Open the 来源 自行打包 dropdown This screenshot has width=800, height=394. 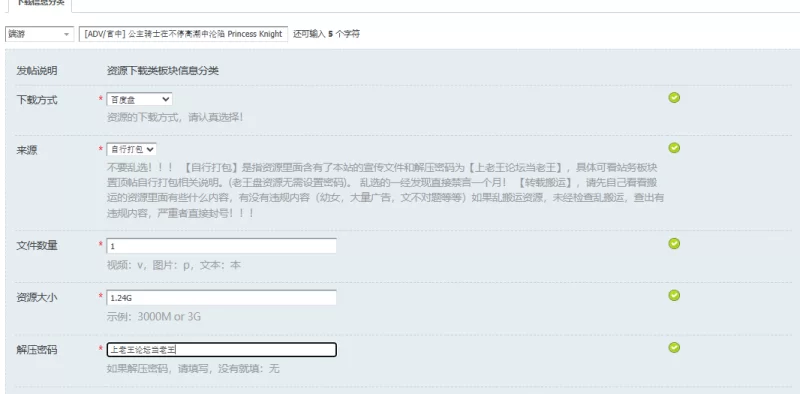131,150
